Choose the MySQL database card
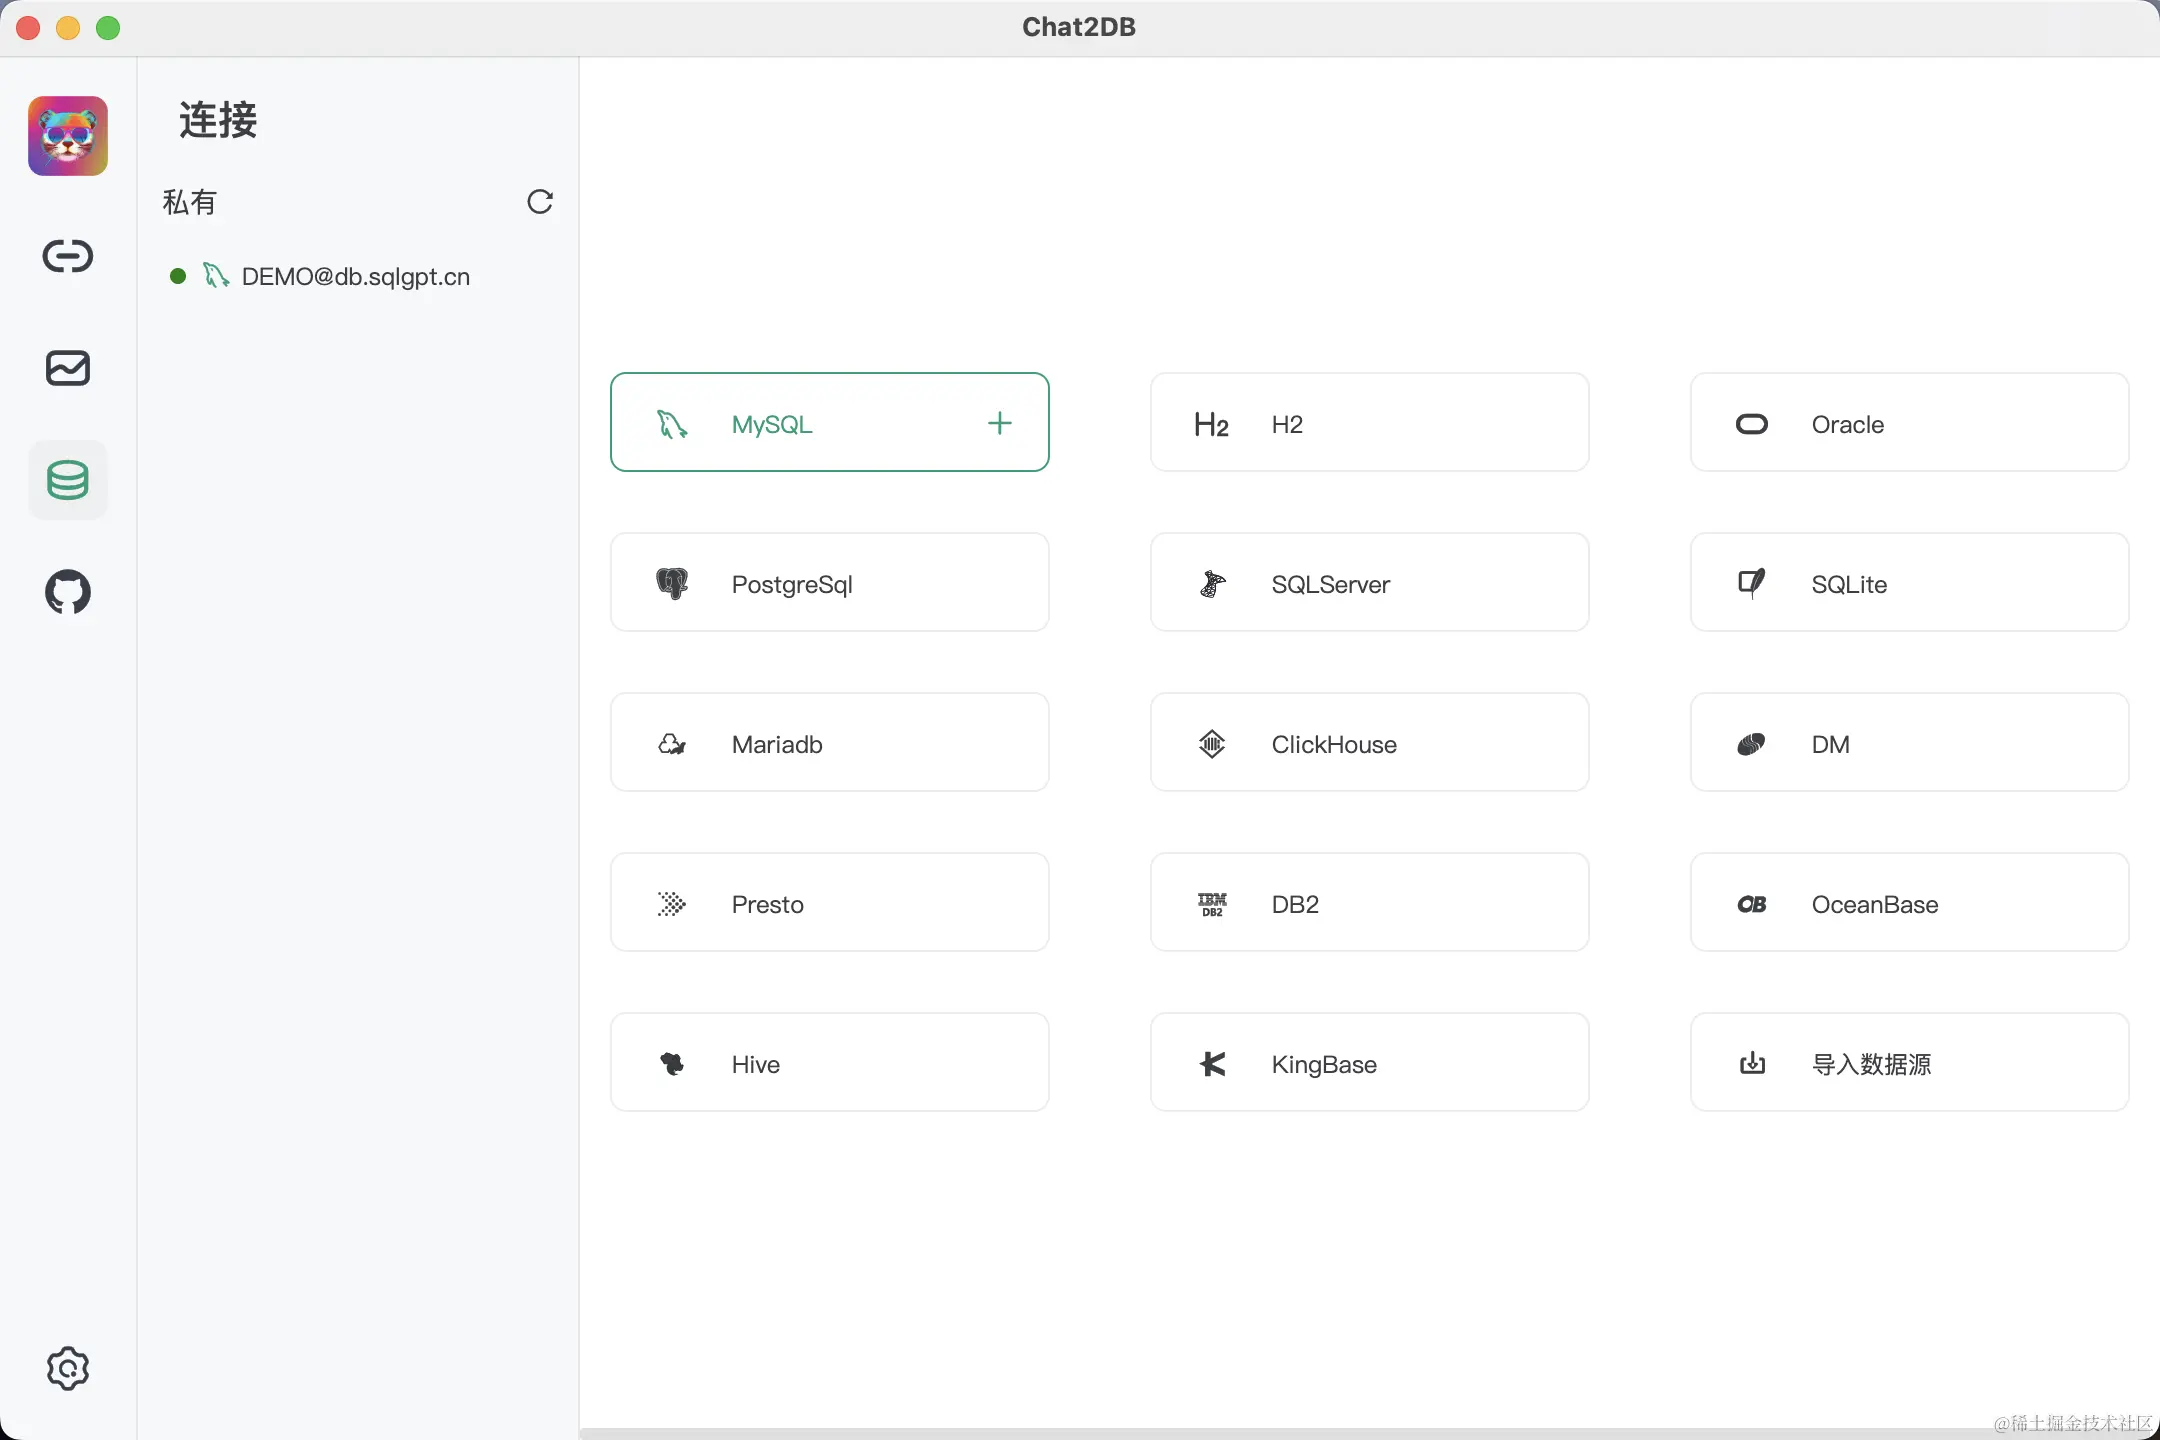Image resolution: width=2160 pixels, height=1440 pixels. click(x=830, y=422)
